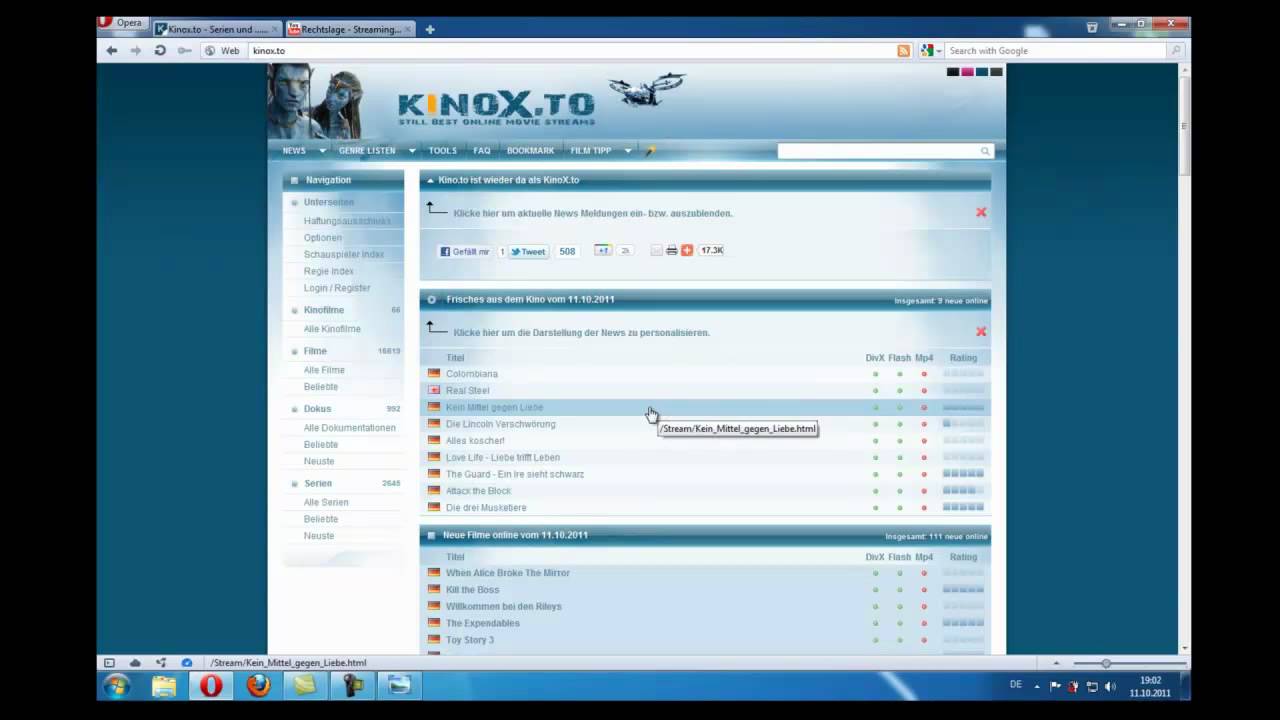Click the Google +1 button
This screenshot has height=720, width=1280.
pyautogui.click(x=603, y=250)
